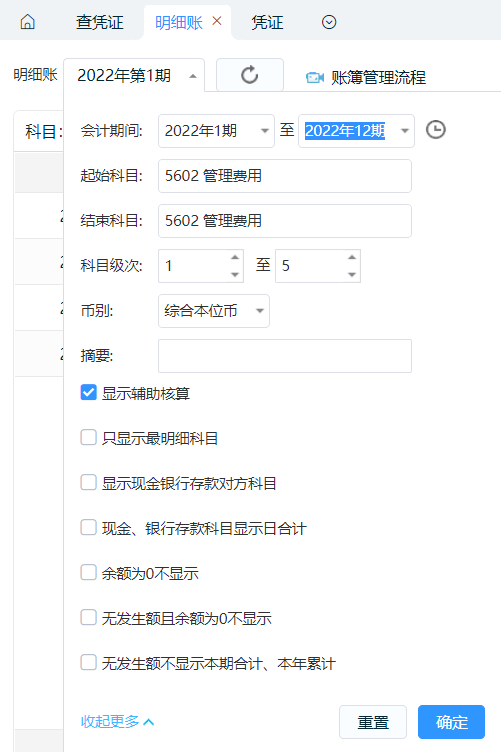Close the 明细账 tab
The image size is (501, 752).
click(217, 21)
